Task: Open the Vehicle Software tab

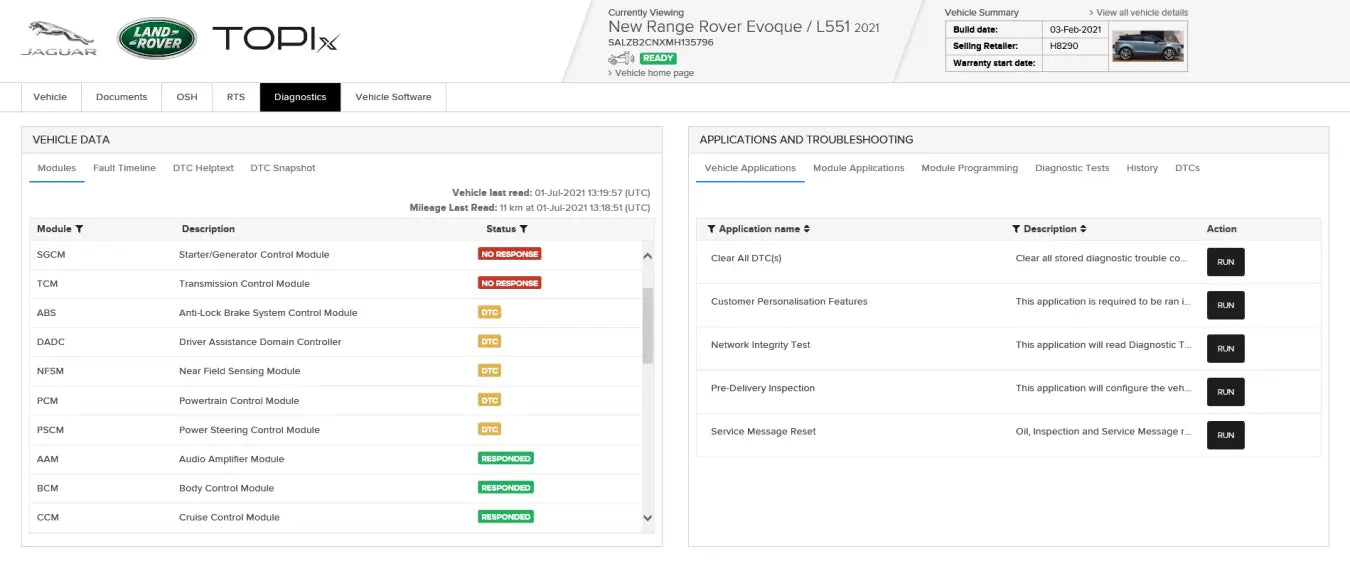Action: coord(393,97)
